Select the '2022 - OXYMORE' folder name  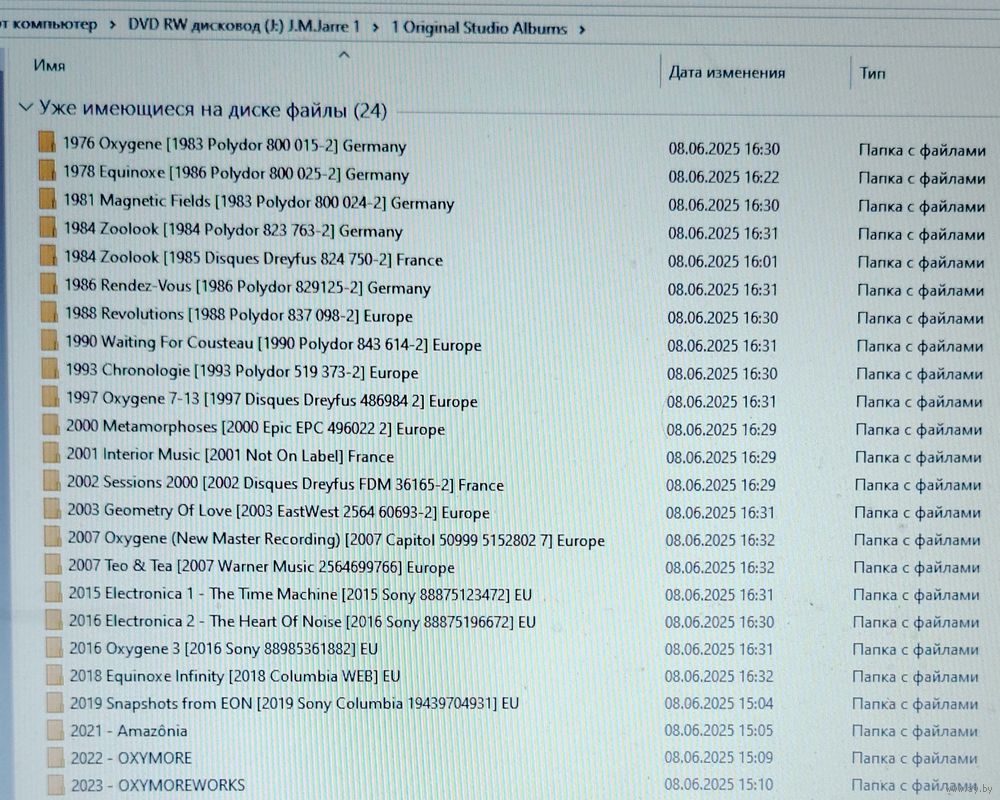click(131, 758)
